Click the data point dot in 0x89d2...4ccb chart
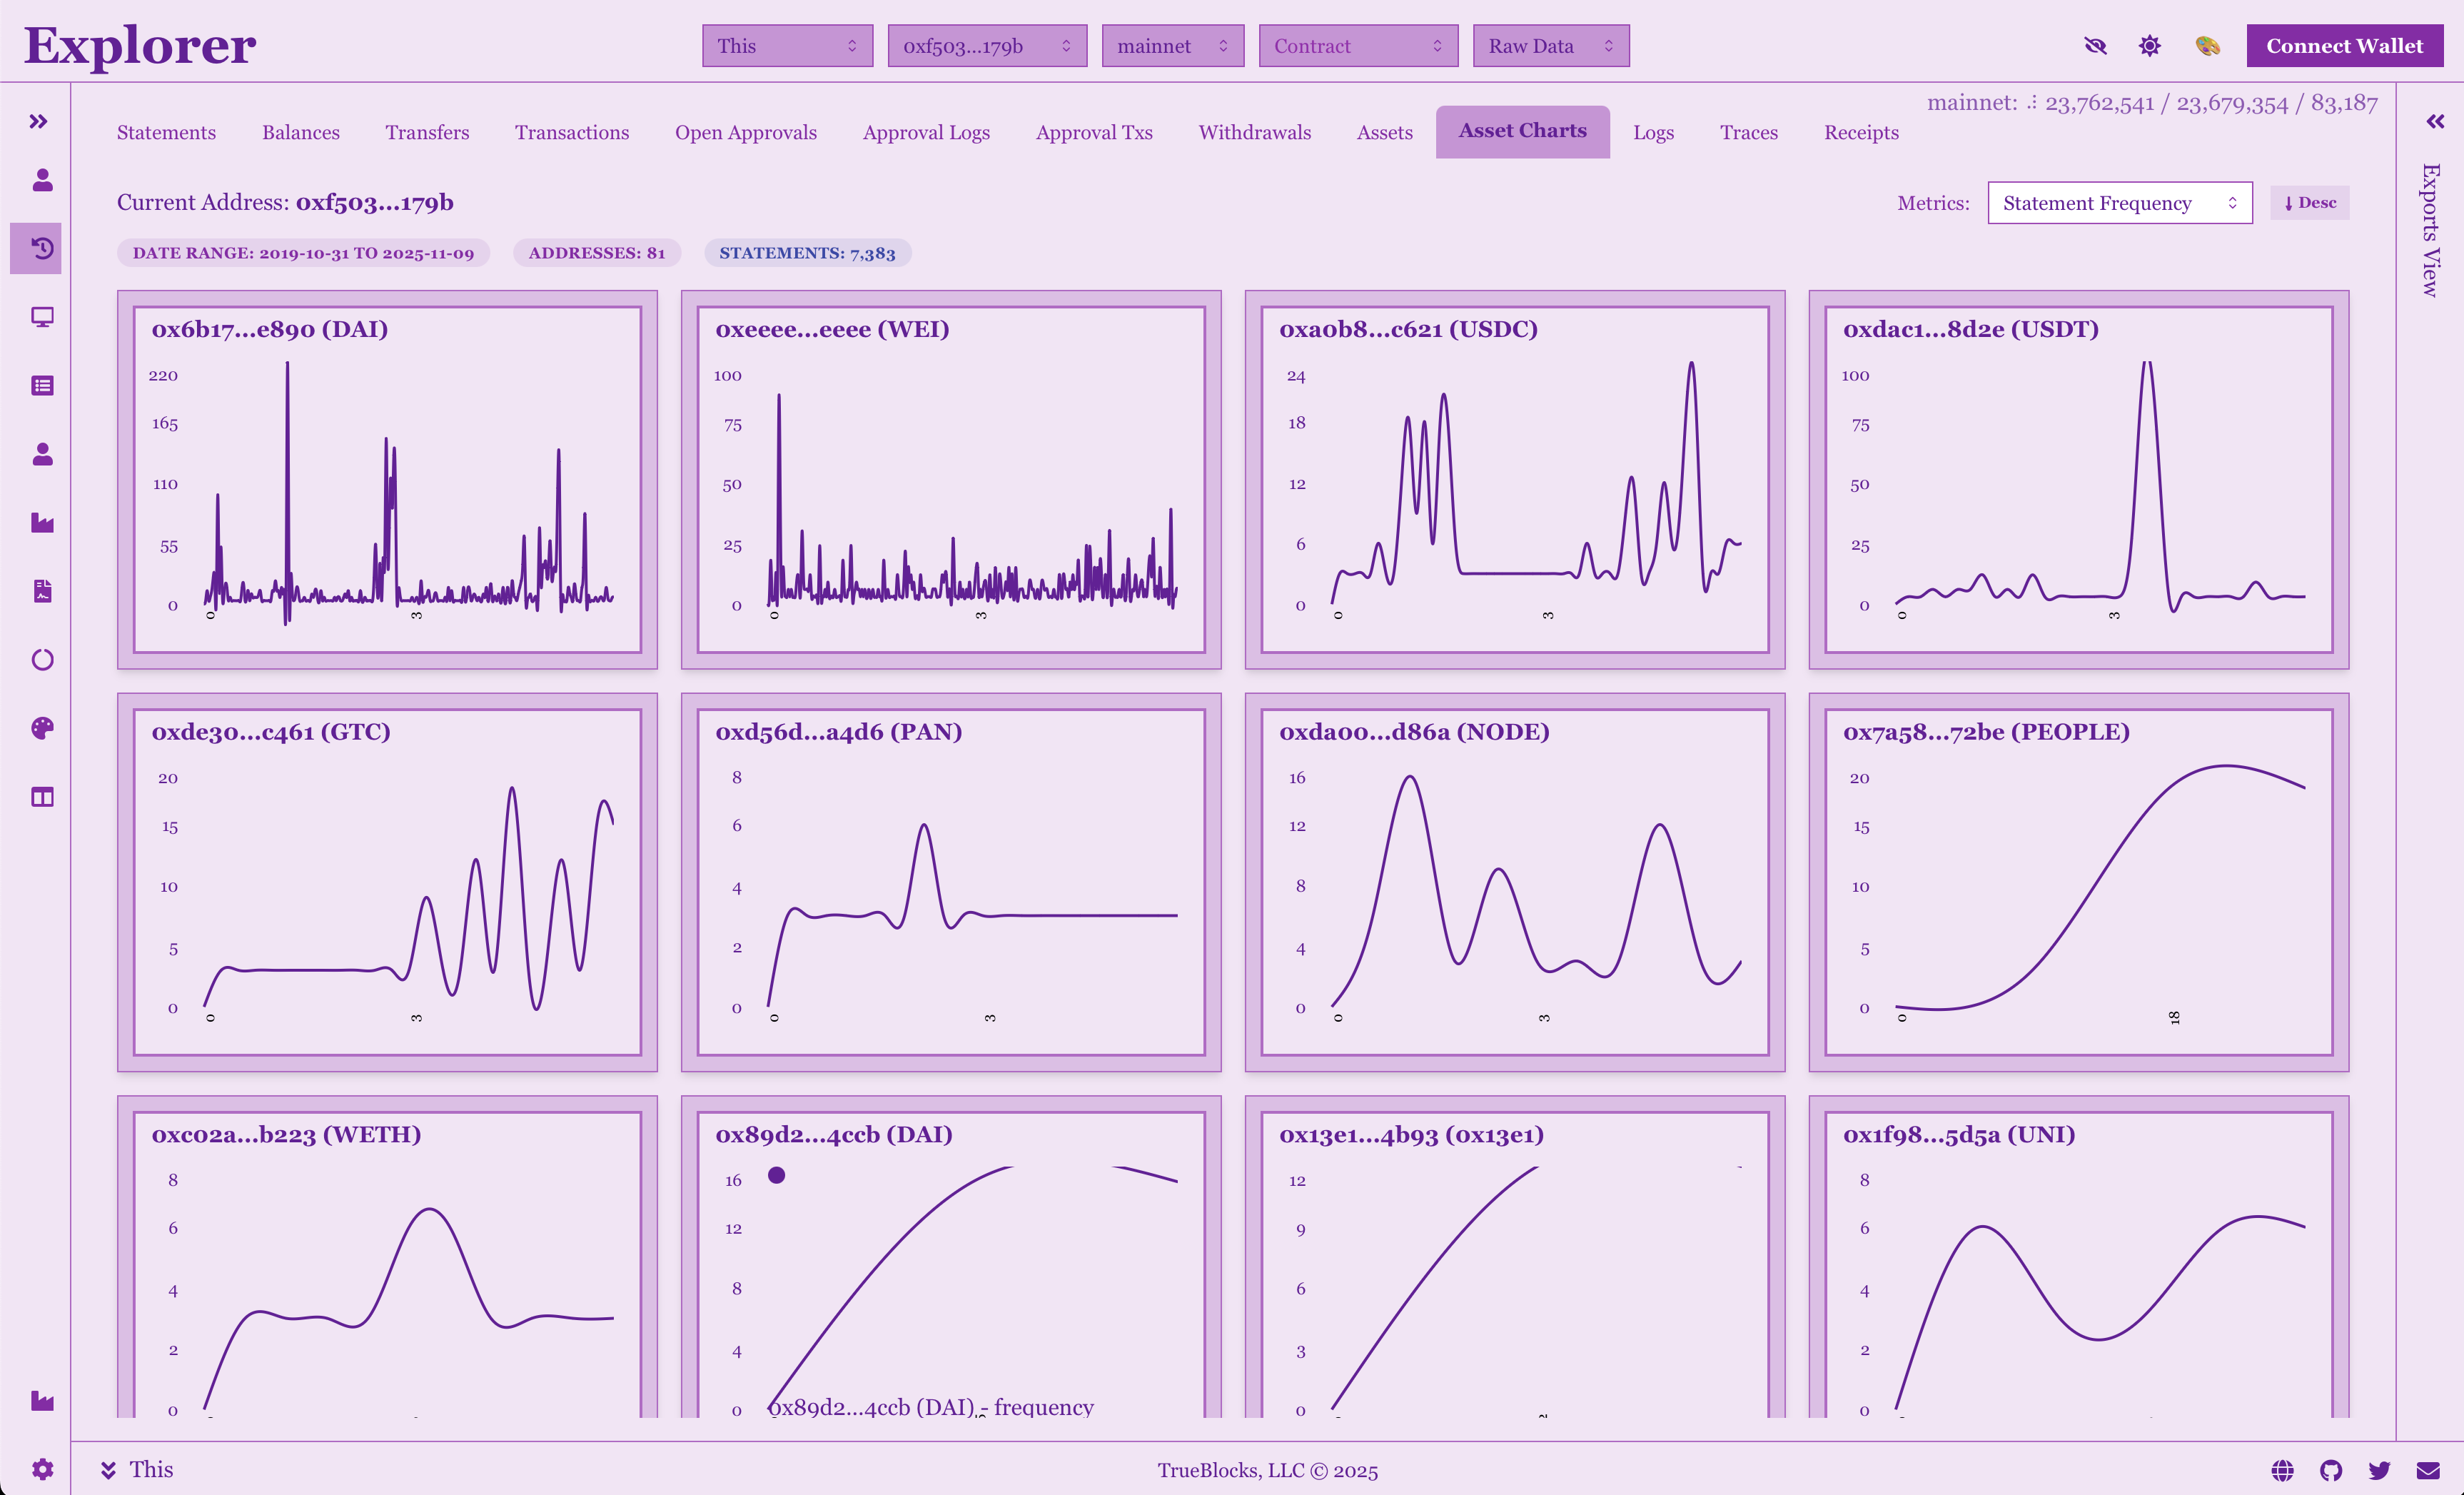2464x1495 pixels. coord(777,1175)
